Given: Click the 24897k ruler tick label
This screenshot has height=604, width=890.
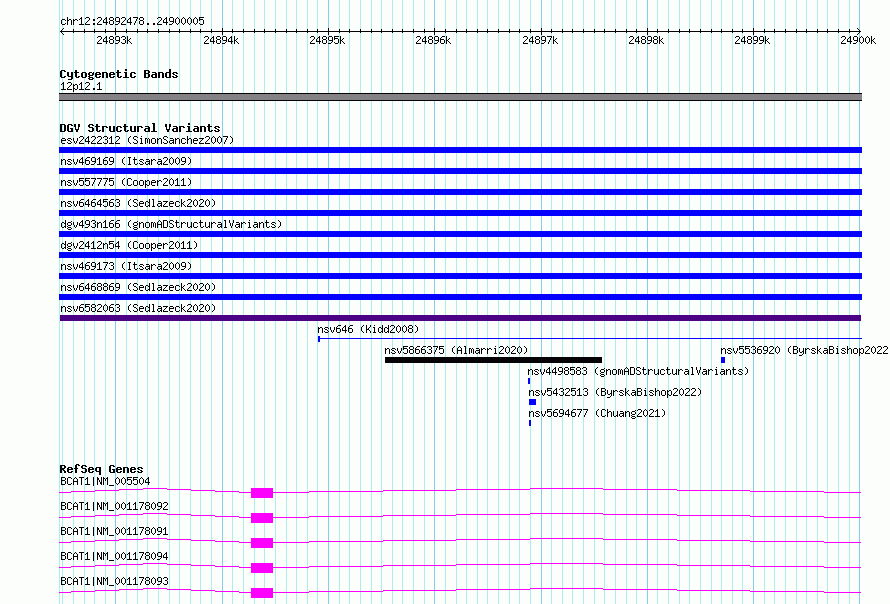Looking at the screenshot, I should (x=540, y=40).
